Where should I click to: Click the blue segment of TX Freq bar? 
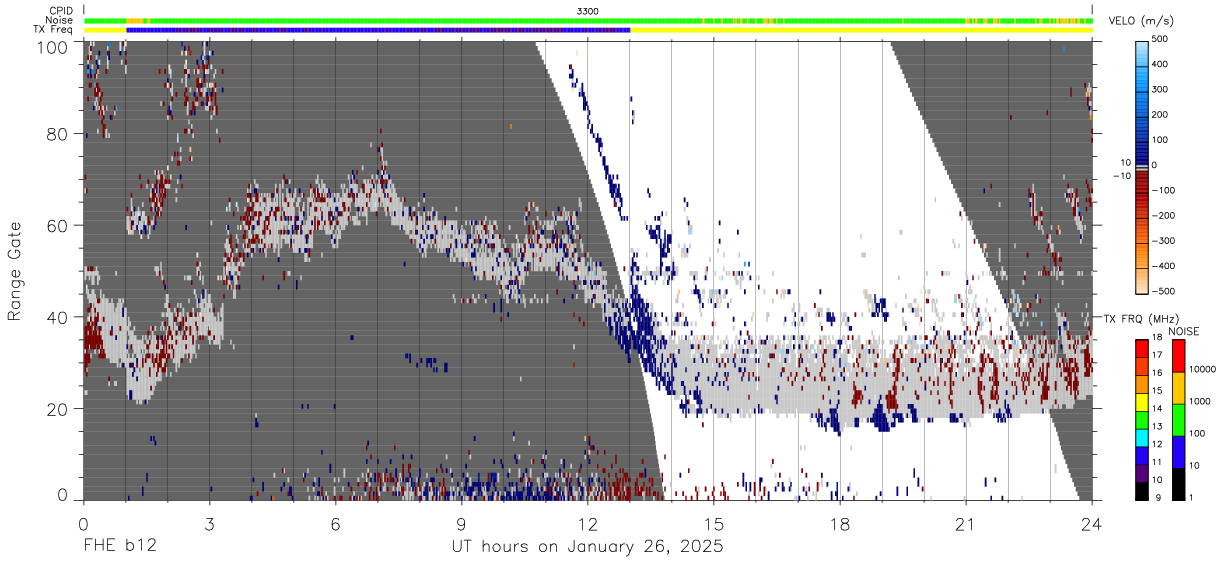[378, 30]
